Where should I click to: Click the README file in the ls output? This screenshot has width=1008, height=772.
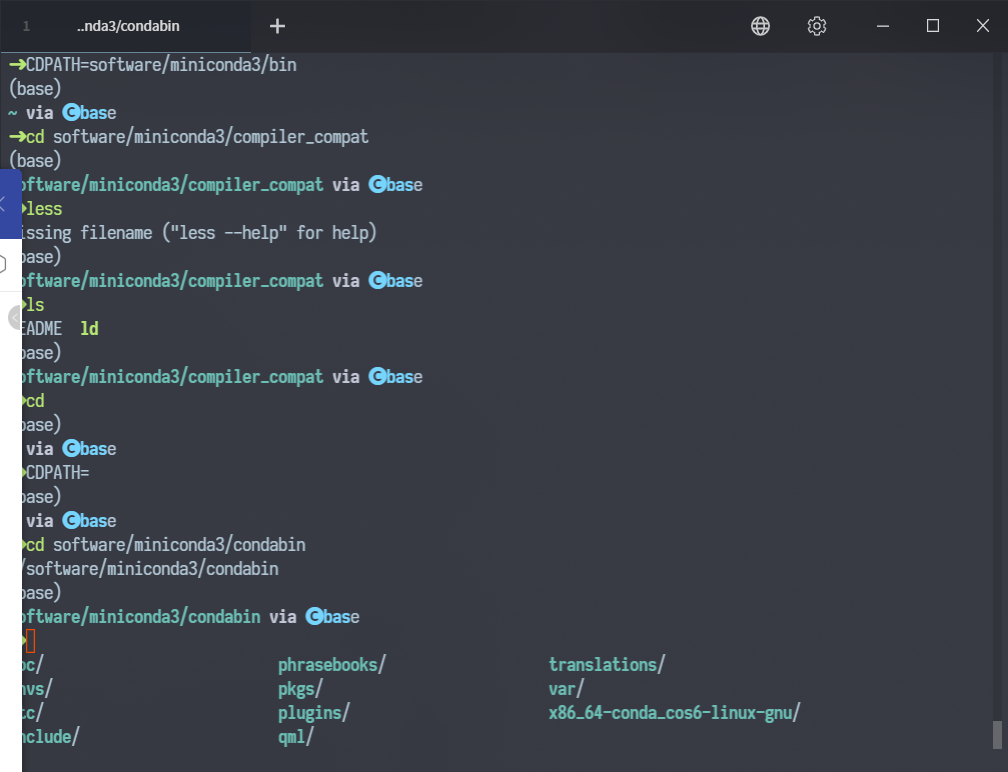pyautogui.click(x=40, y=328)
